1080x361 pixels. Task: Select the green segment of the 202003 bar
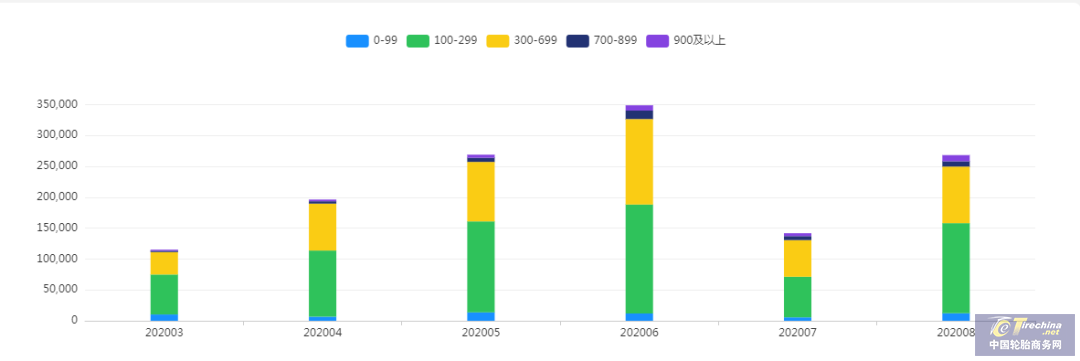tap(164, 295)
